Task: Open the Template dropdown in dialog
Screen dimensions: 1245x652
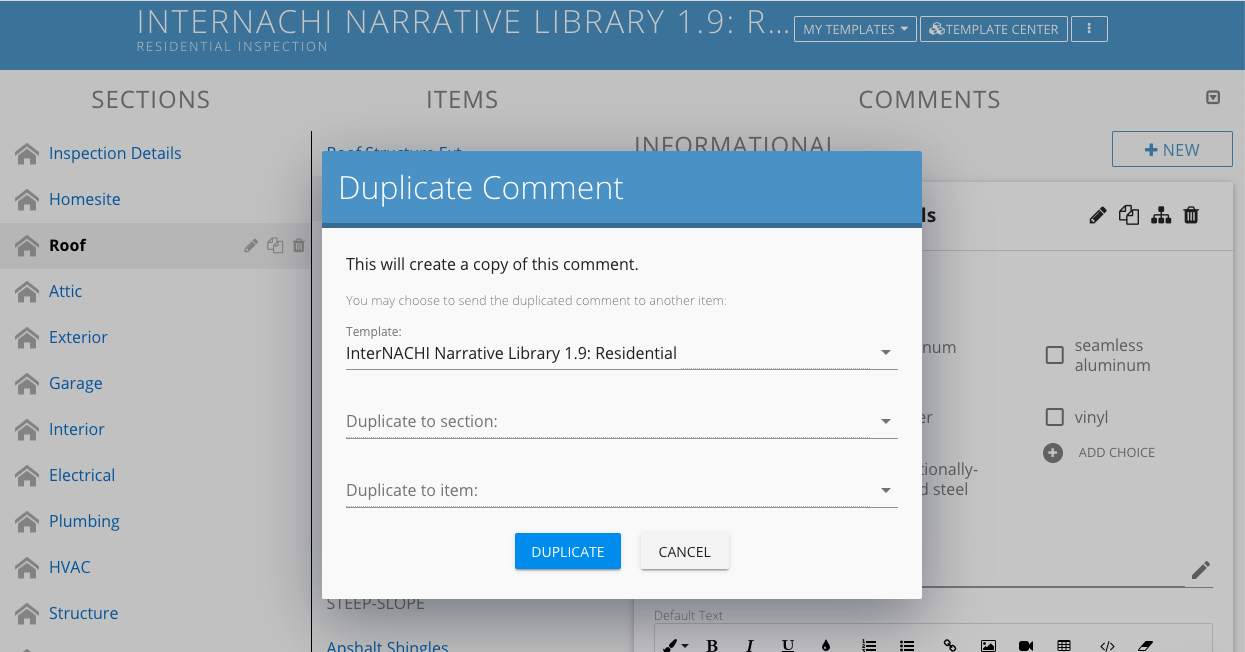Action: 621,353
